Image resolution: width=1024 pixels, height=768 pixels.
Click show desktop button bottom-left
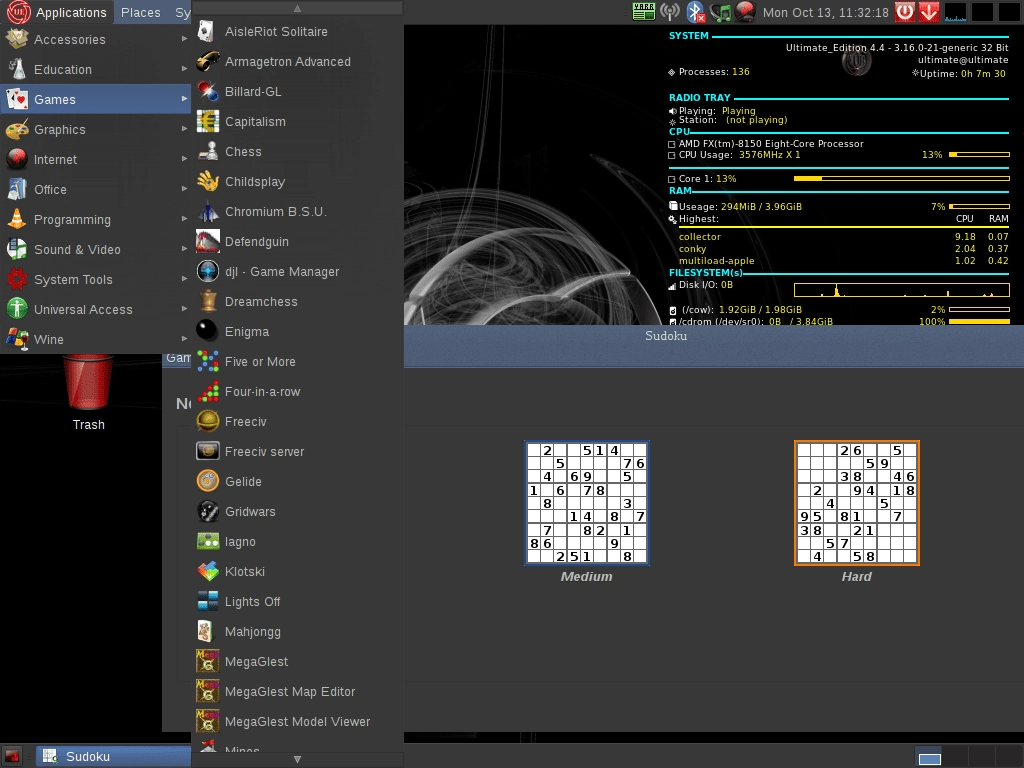(13, 756)
